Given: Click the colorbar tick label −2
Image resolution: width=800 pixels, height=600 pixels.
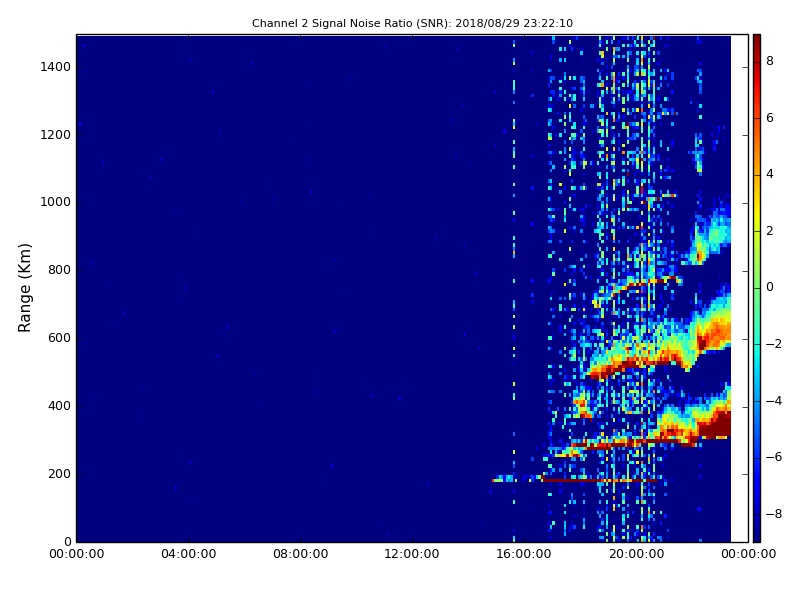Looking at the screenshot, I should click(x=773, y=344).
